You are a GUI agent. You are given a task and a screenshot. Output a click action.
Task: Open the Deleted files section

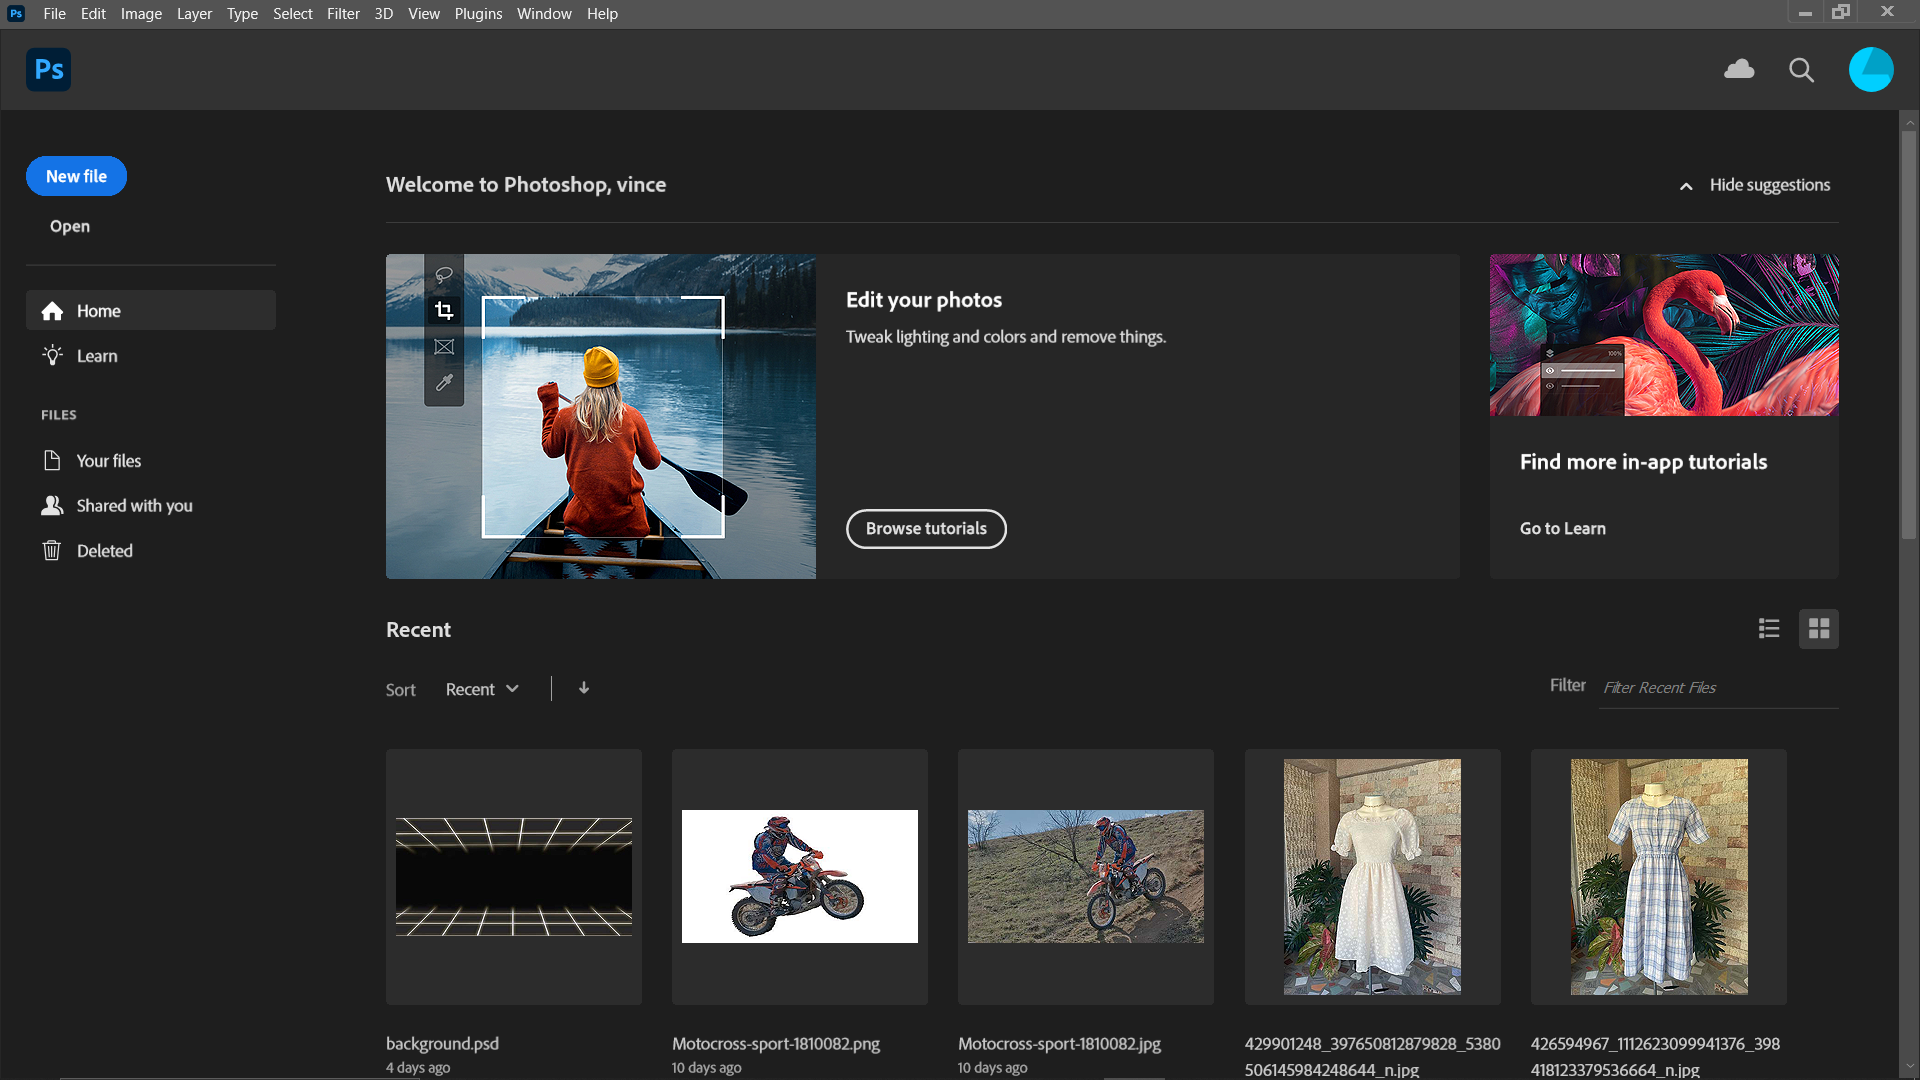pyautogui.click(x=105, y=550)
